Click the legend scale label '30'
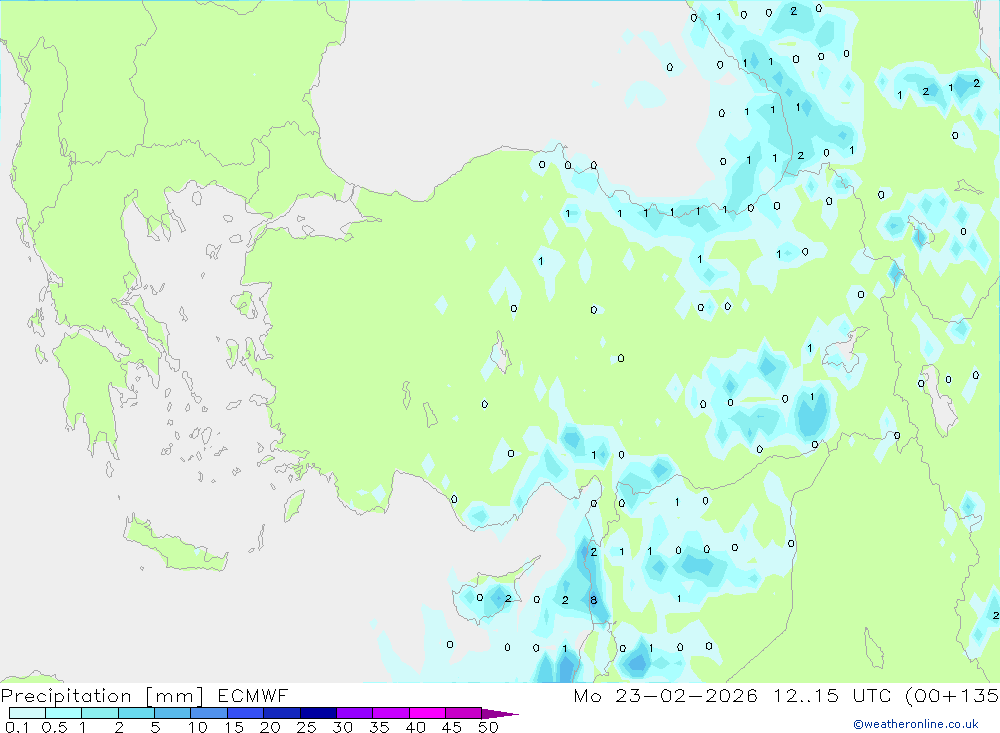Viewport: 1000px width, 733px height. coord(343,727)
